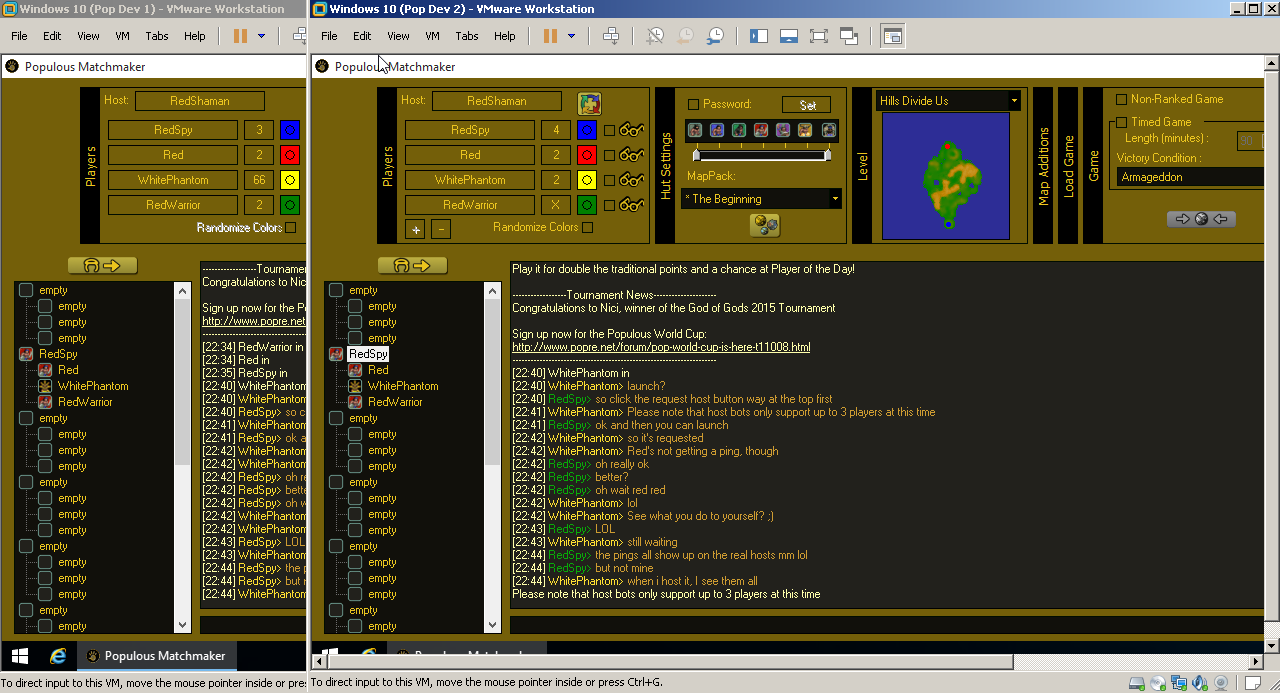Open the VMware snapshot manager clock-wrench icon
The height and width of the screenshot is (693, 1280).
(716, 36)
